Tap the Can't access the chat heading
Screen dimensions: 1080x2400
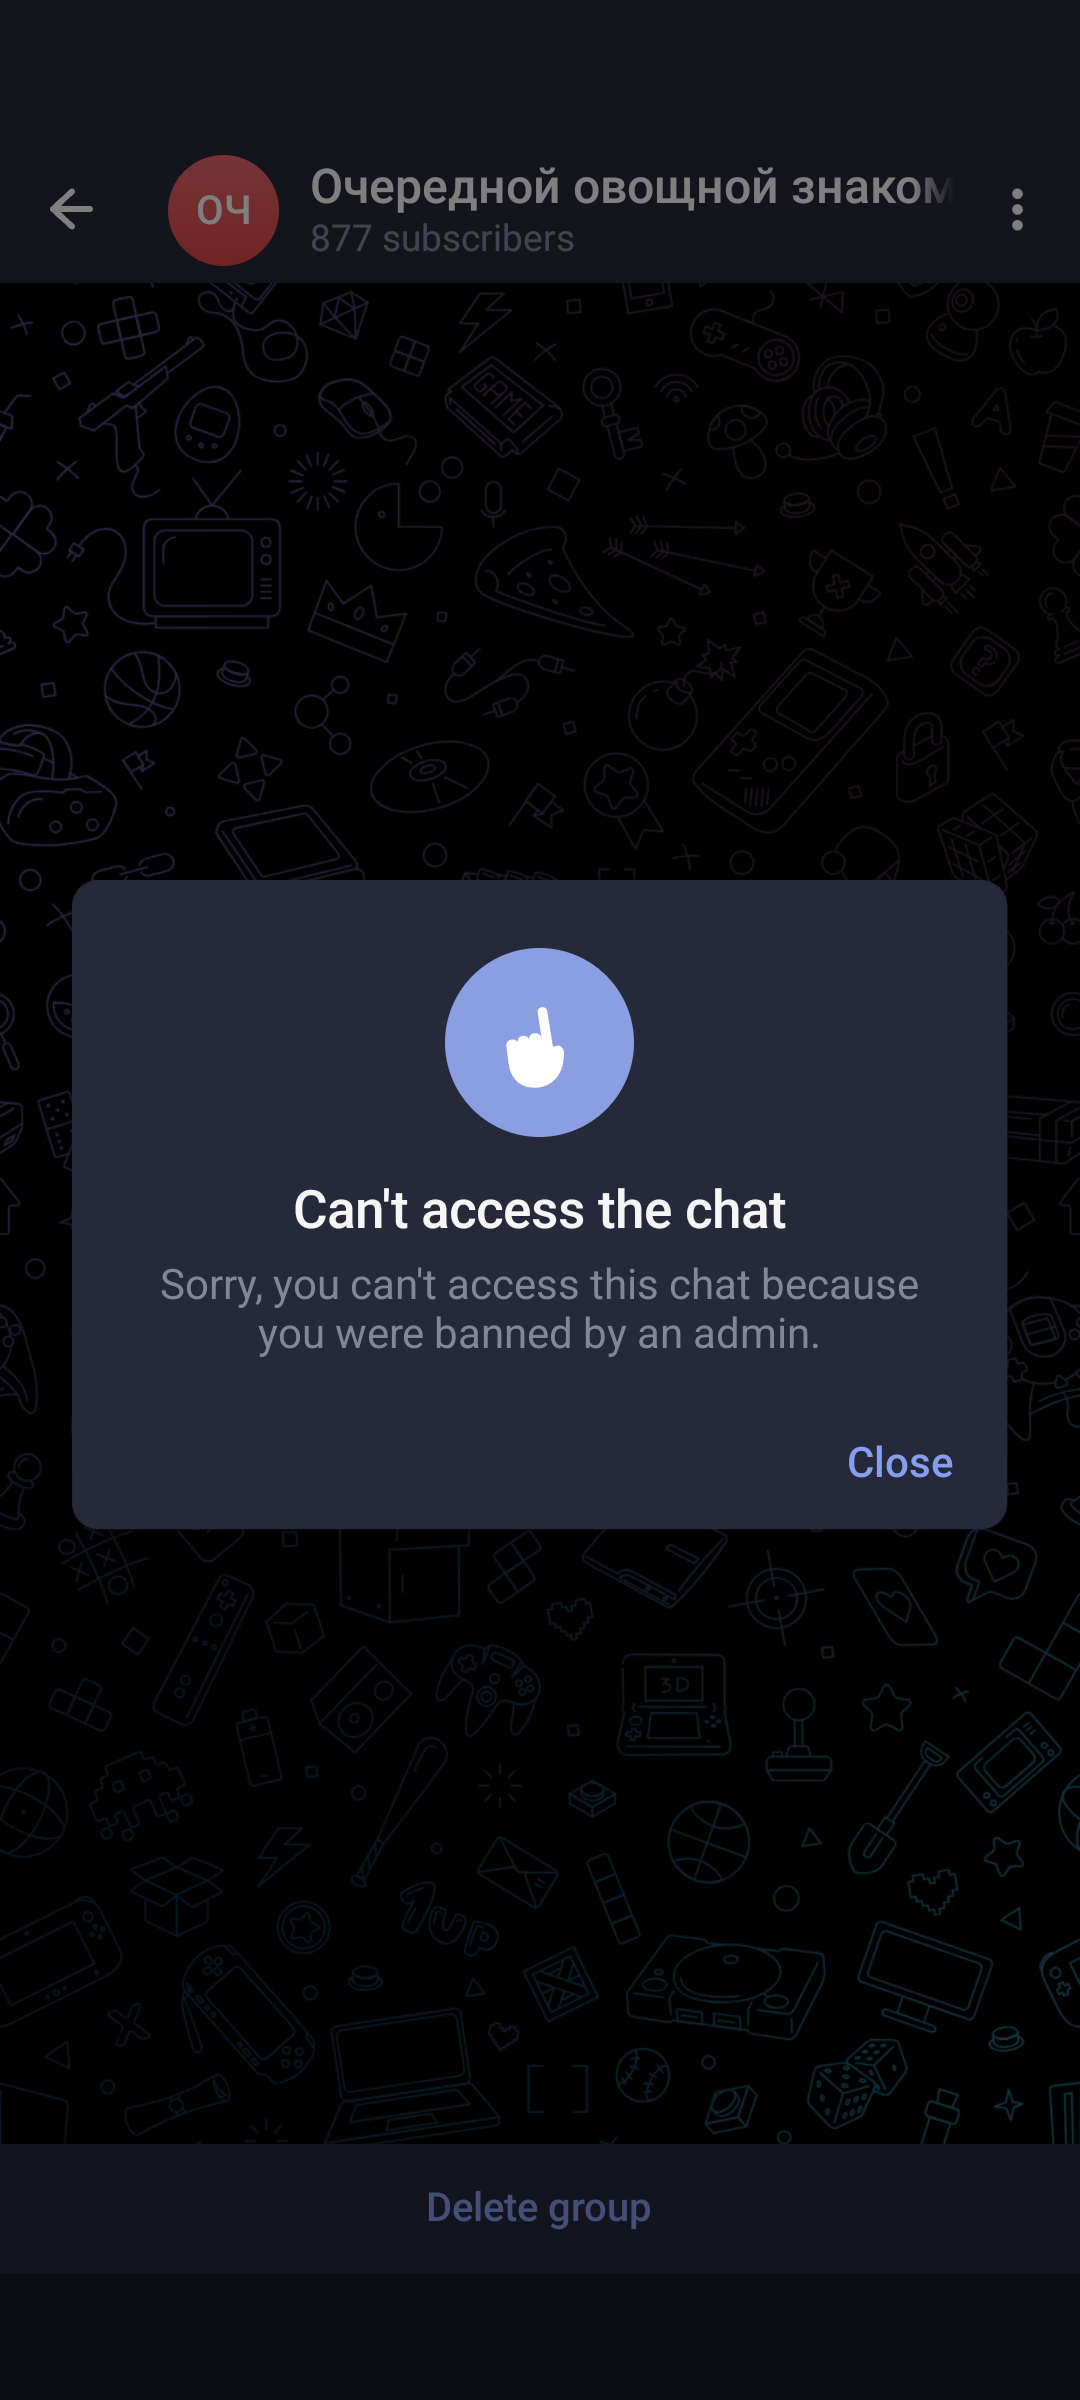pyautogui.click(x=539, y=1210)
